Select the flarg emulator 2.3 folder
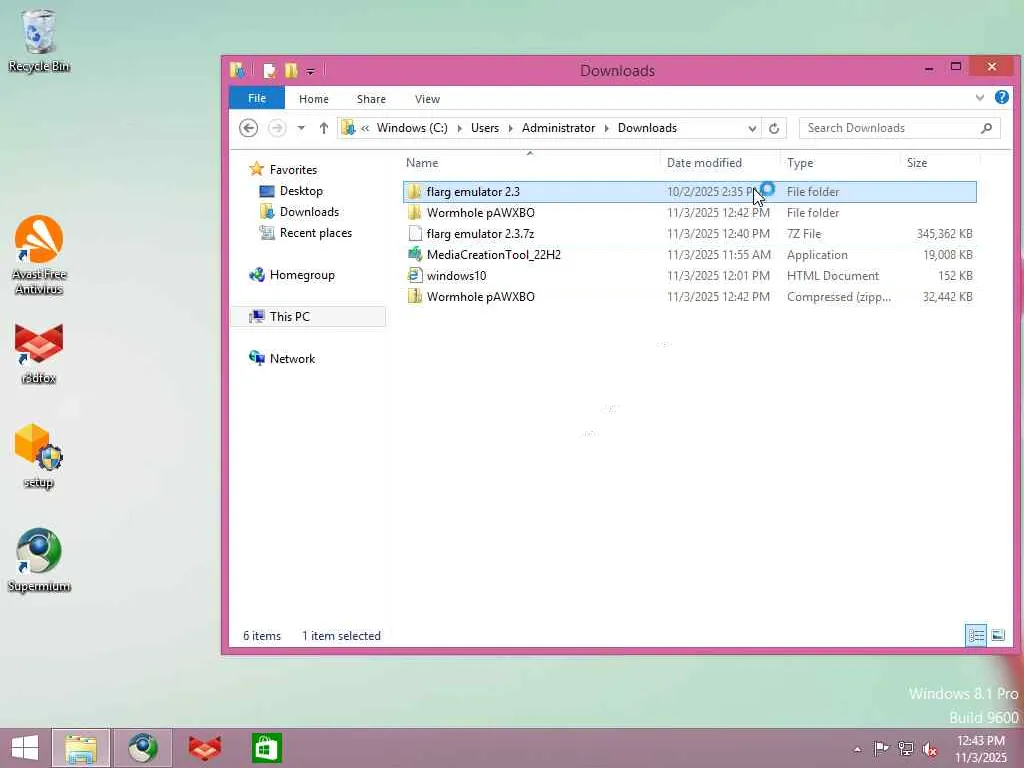Image resolution: width=1024 pixels, height=768 pixels. tap(690, 191)
